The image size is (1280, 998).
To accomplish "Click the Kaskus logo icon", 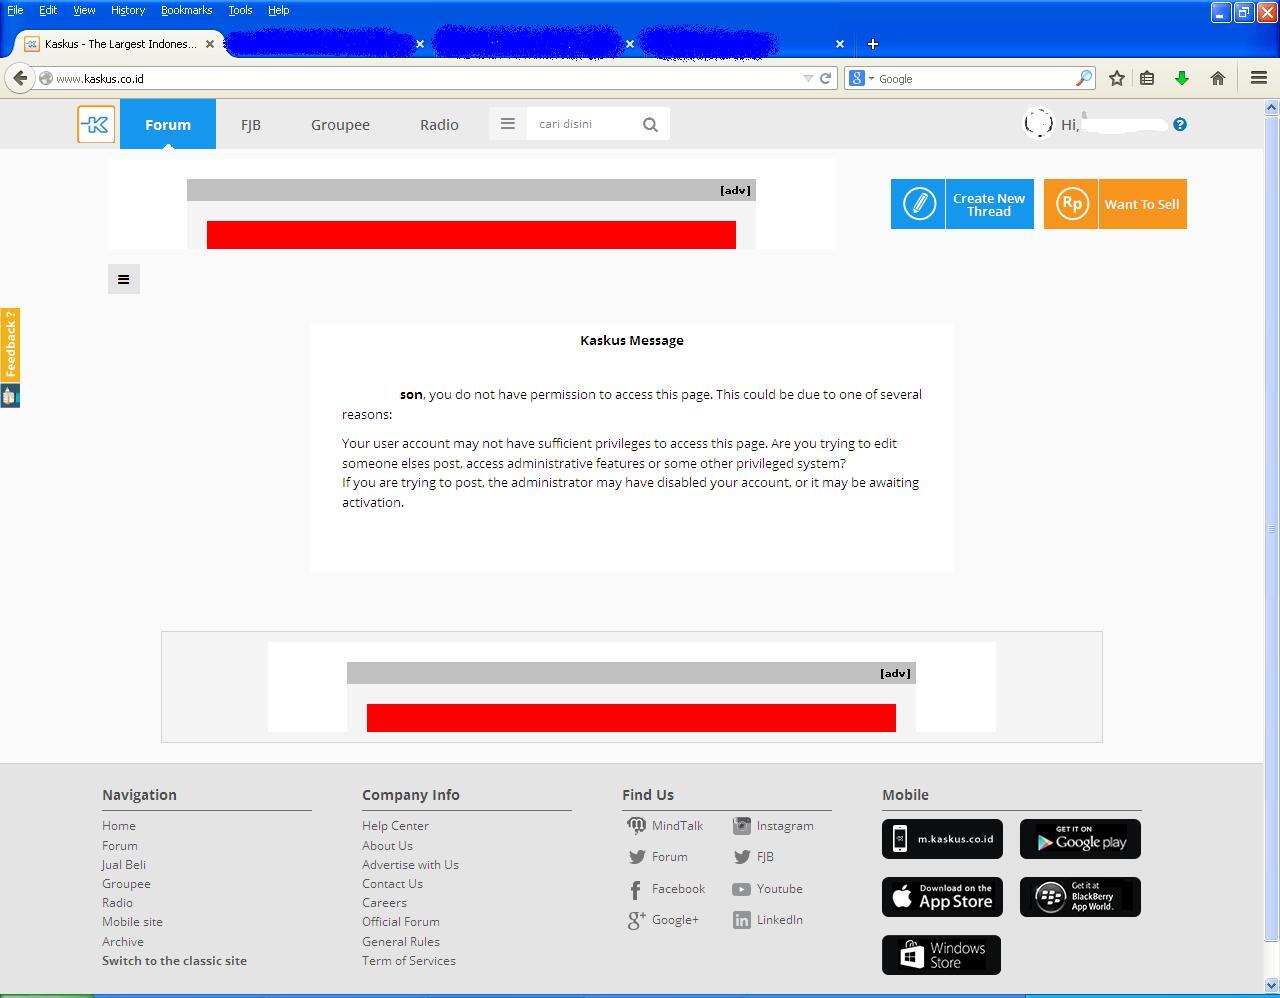I will click(96, 124).
